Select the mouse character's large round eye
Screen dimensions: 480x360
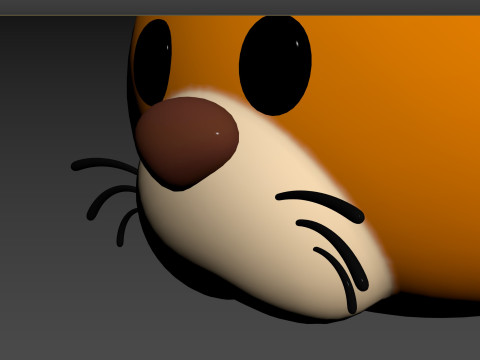tap(275, 66)
